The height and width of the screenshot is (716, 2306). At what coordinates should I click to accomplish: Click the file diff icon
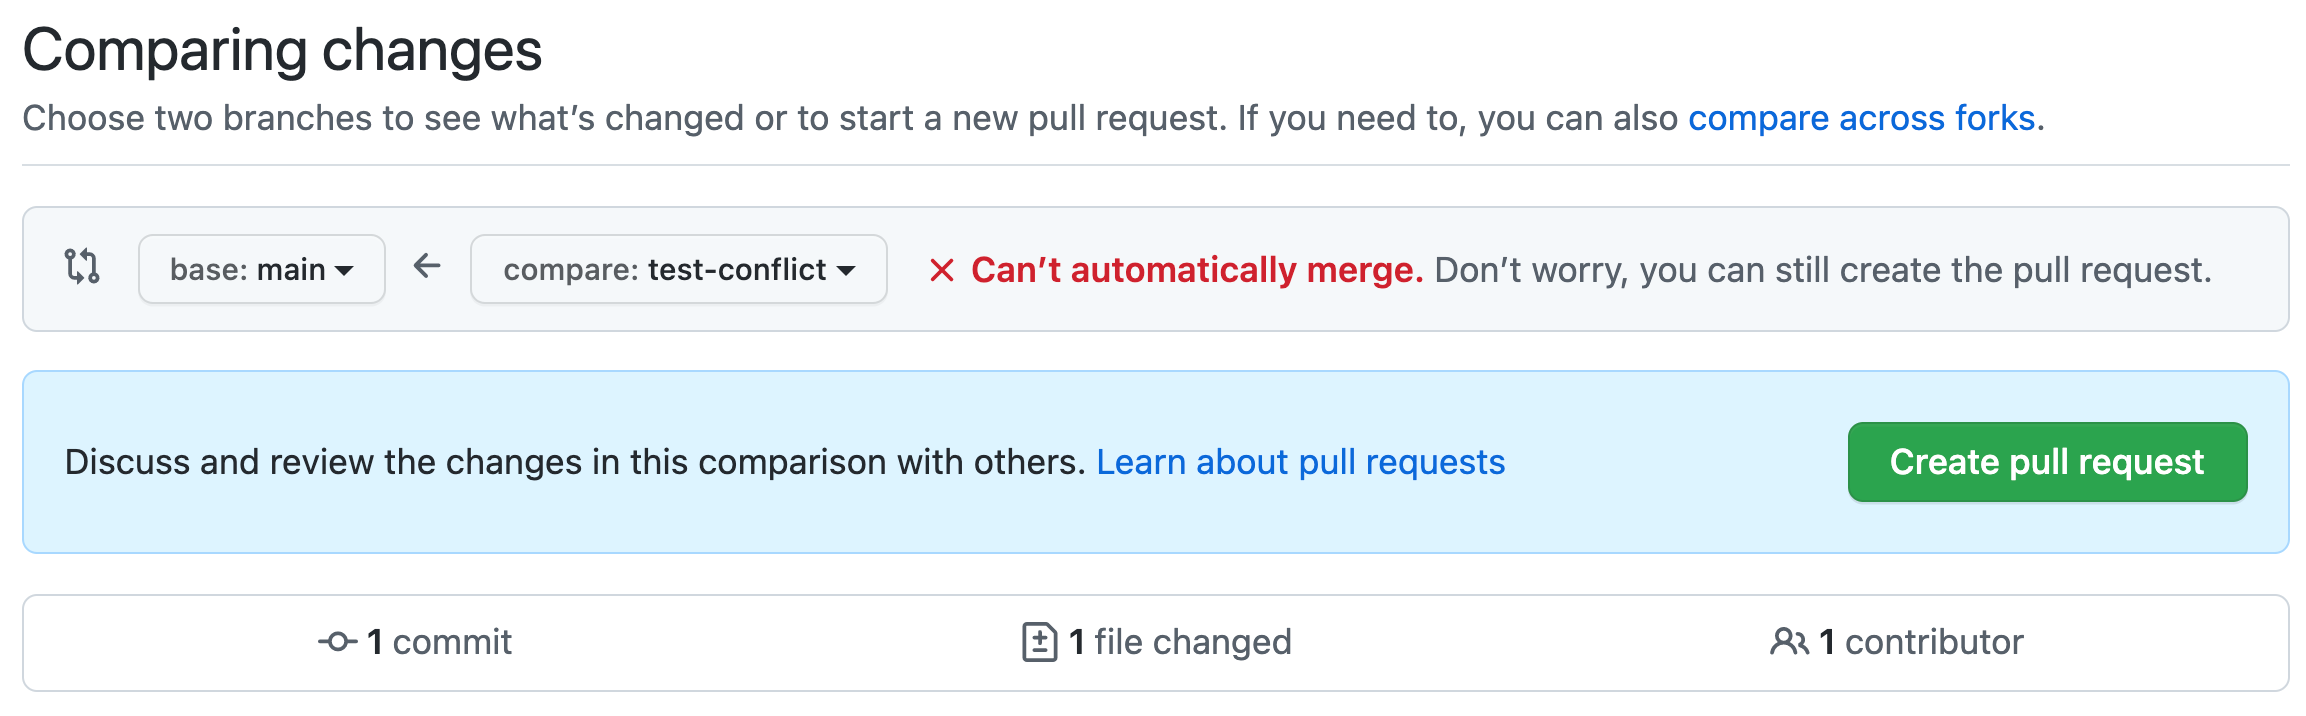(1039, 642)
